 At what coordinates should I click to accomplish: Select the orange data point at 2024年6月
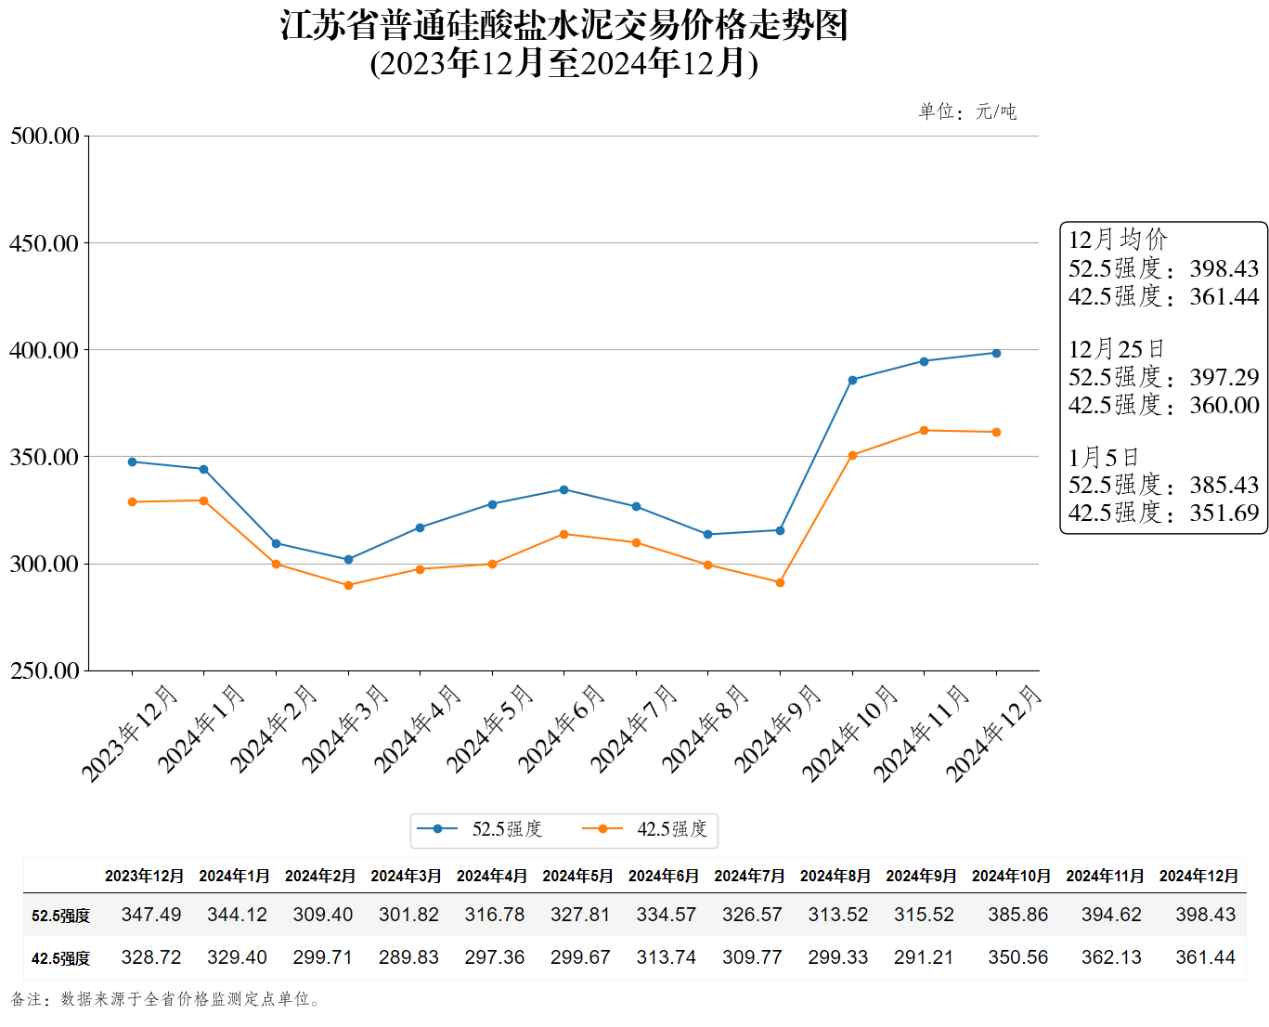(x=564, y=534)
